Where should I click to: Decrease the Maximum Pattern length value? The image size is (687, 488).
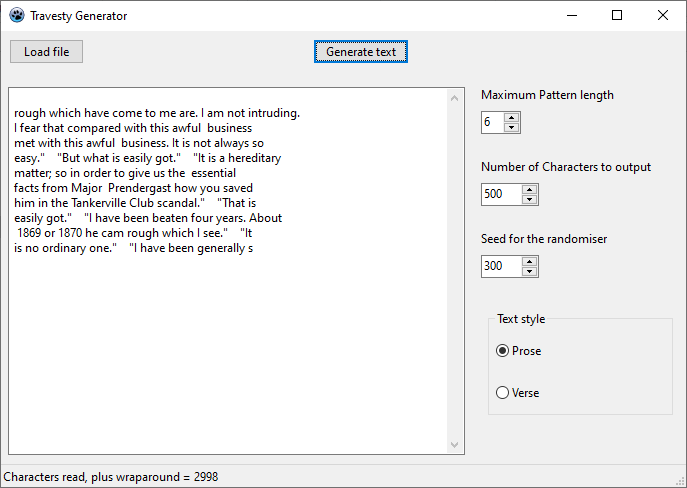[x=511, y=127]
